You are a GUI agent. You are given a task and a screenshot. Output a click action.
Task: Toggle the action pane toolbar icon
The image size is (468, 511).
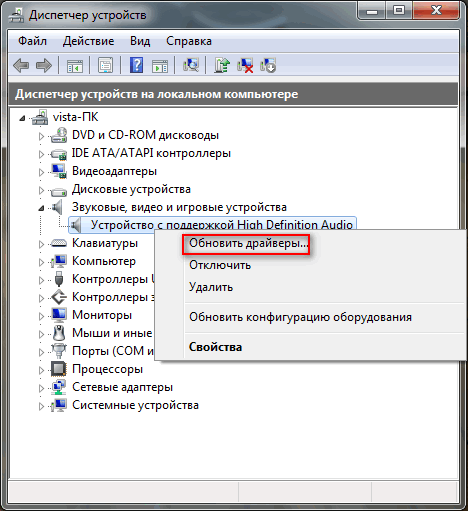[160, 66]
